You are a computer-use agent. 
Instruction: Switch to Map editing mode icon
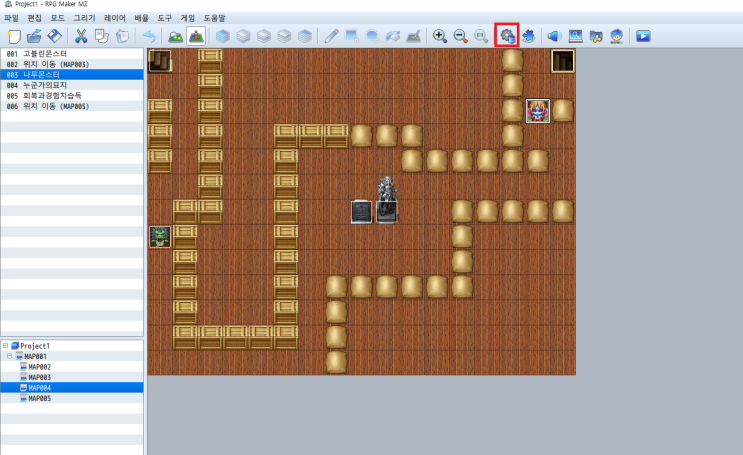click(x=175, y=36)
